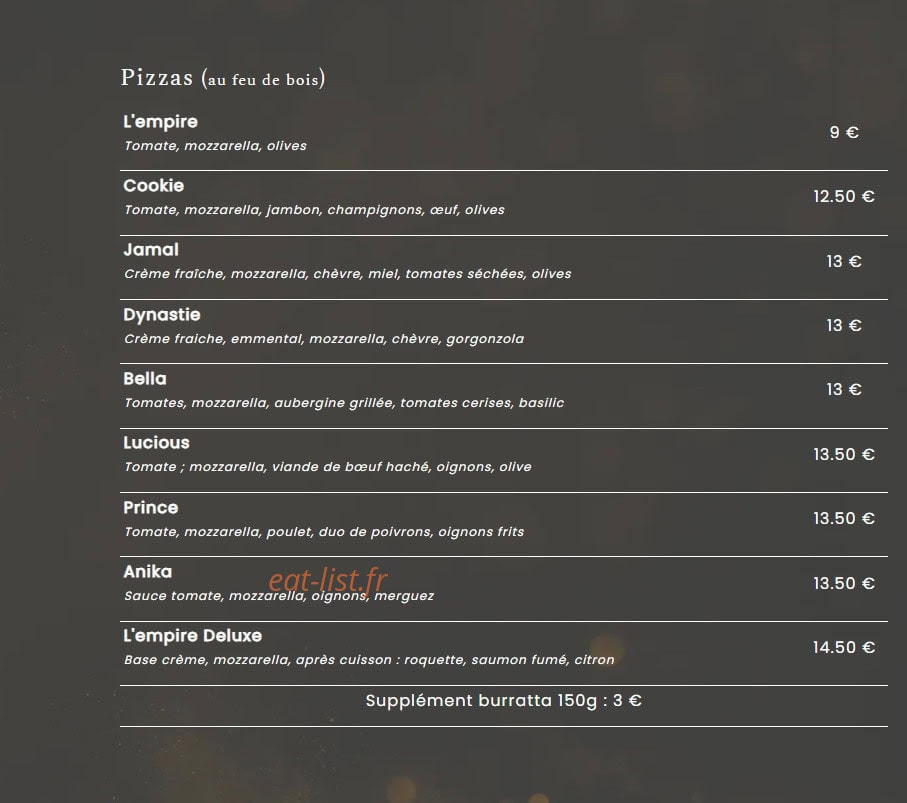
Task: Click the Pizzas section heading
Action: pos(223,78)
